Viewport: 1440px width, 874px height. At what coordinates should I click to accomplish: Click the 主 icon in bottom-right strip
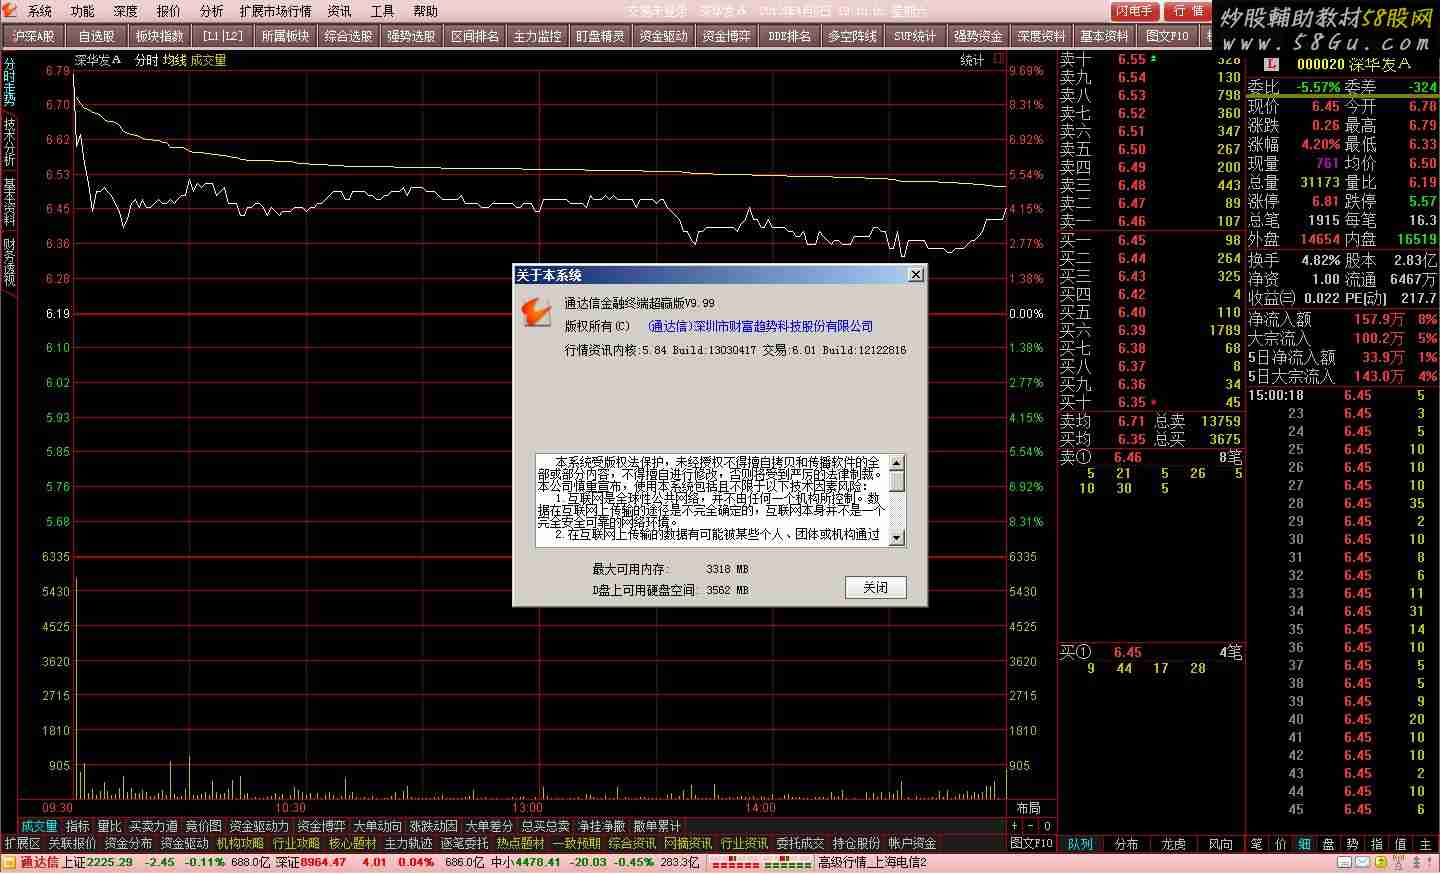1425,844
